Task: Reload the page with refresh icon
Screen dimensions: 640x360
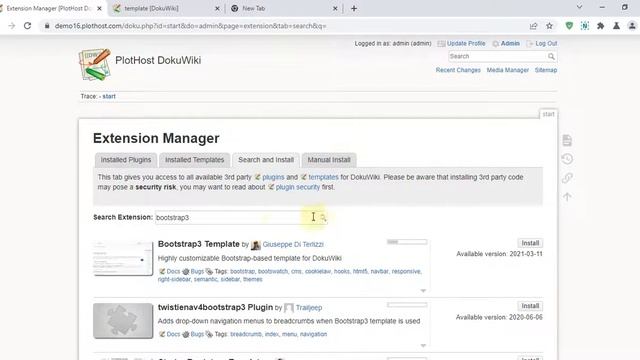Action: 27,26
